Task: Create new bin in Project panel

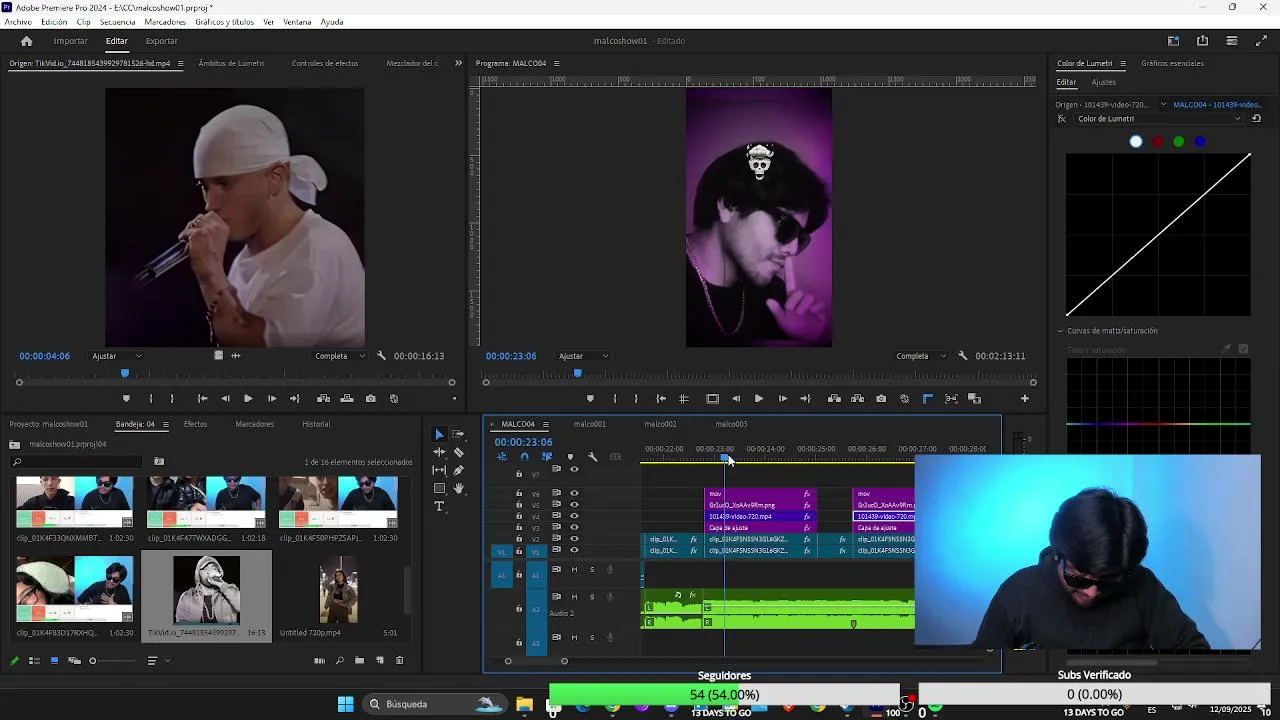Action: point(359,661)
